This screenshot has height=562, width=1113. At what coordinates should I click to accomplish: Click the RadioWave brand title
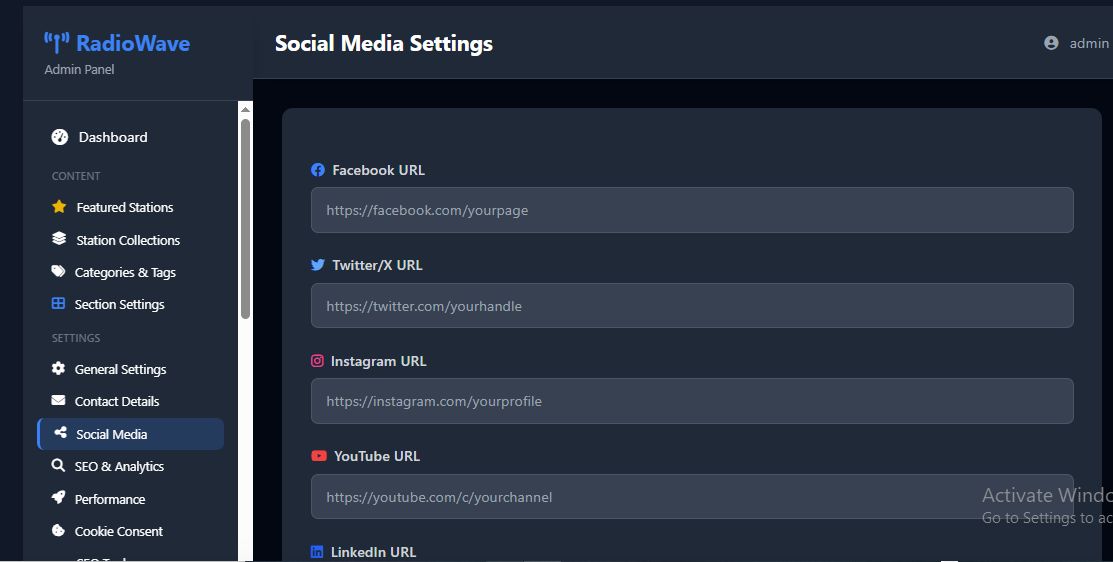click(x=133, y=43)
